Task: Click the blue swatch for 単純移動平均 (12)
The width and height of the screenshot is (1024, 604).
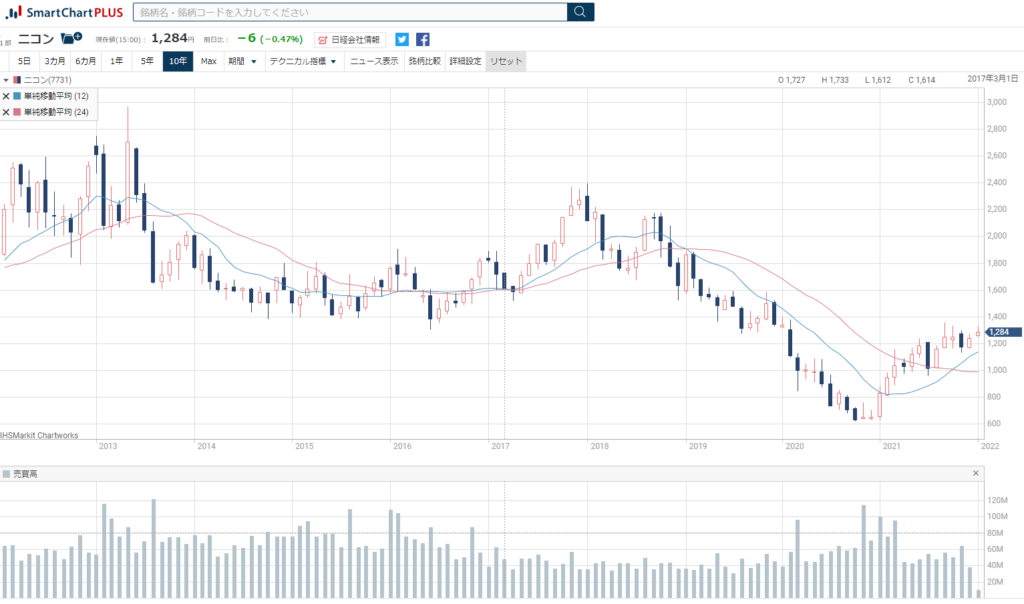Action: (17, 96)
